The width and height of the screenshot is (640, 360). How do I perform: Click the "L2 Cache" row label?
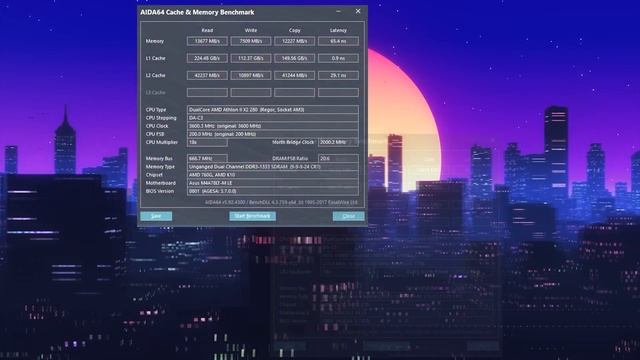click(x=156, y=76)
